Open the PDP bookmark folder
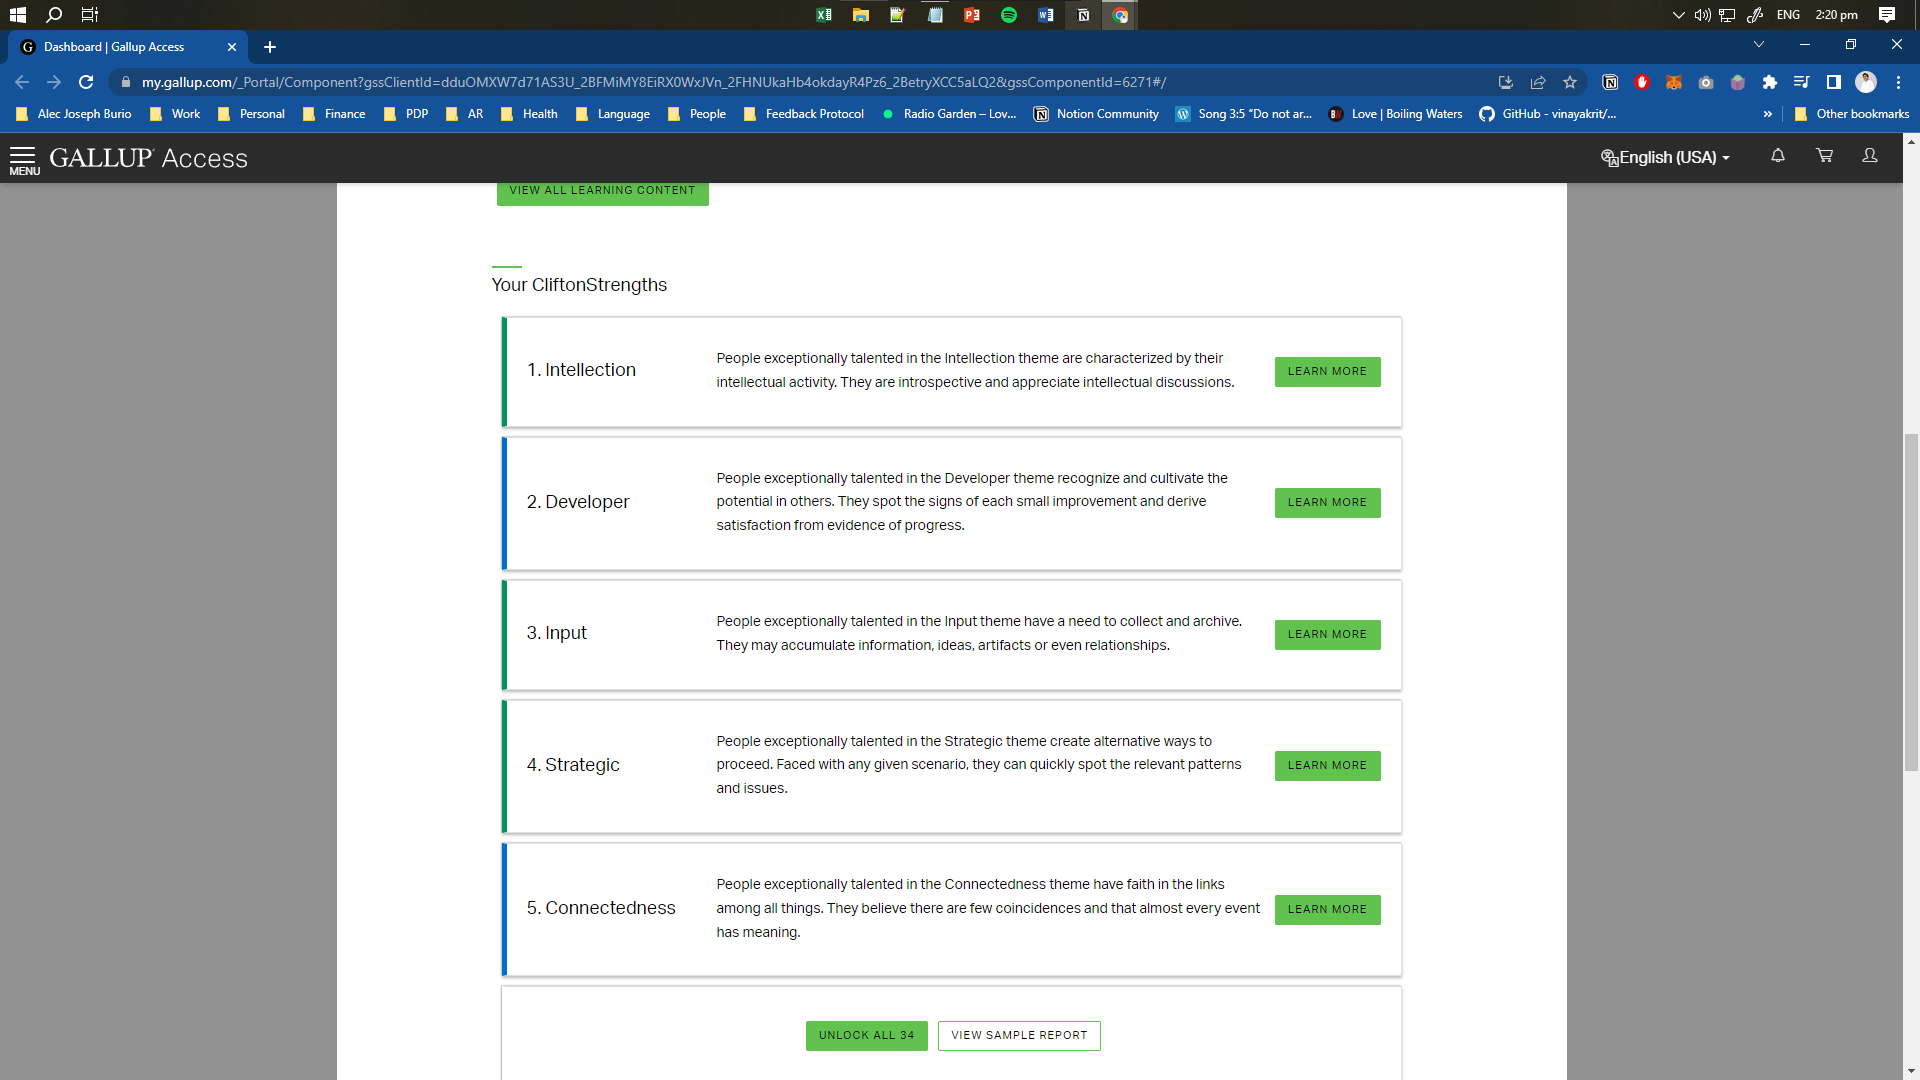The image size is (1920, 1080). [x=407, y=114]
